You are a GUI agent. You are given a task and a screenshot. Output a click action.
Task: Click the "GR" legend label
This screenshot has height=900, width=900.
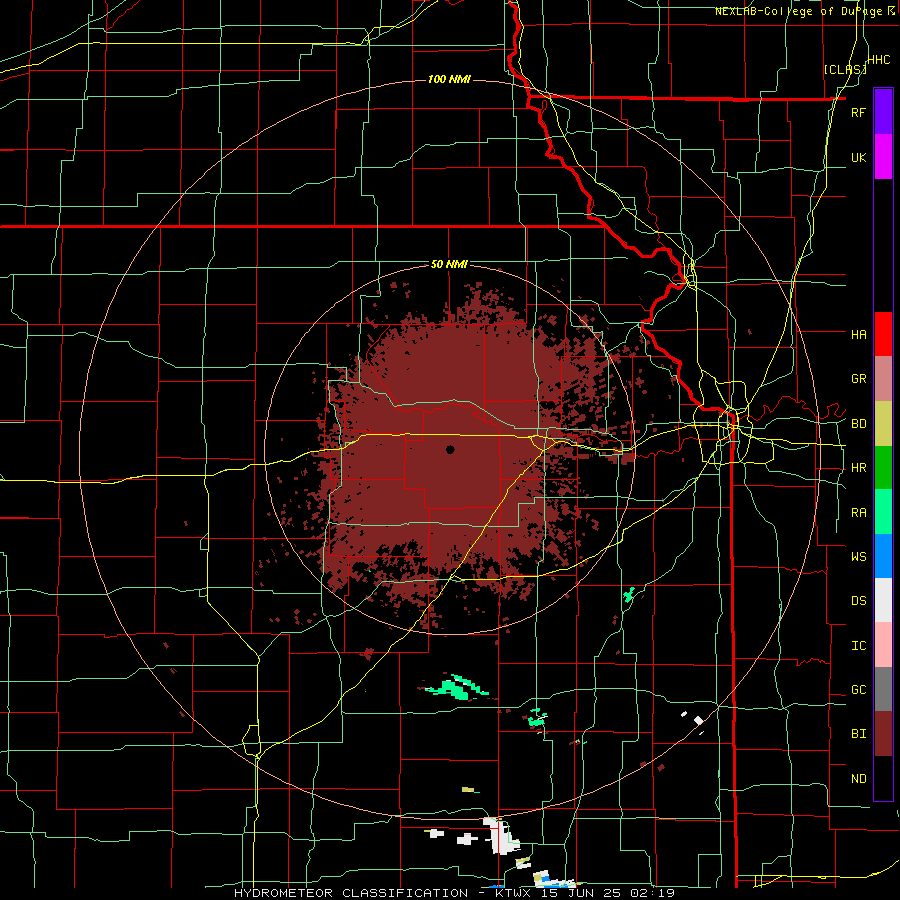click(x=858, y=379)
